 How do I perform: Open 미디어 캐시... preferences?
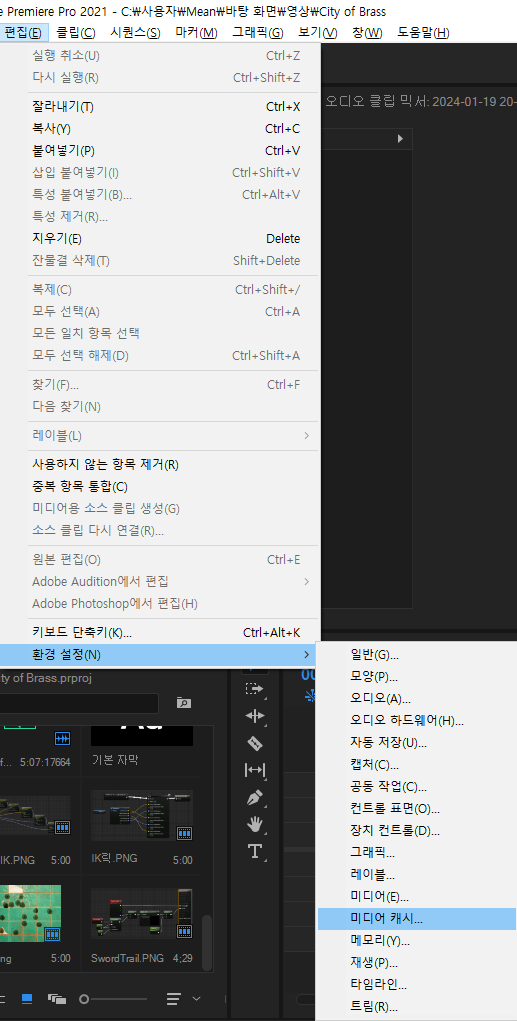tap(417, 919)
